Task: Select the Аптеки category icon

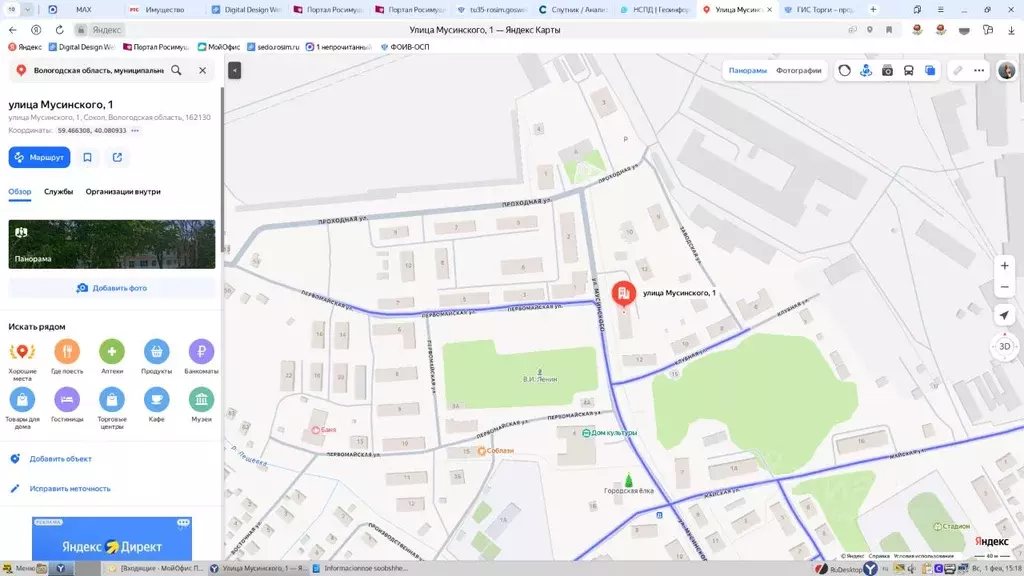Action: (x=112, y=352)
